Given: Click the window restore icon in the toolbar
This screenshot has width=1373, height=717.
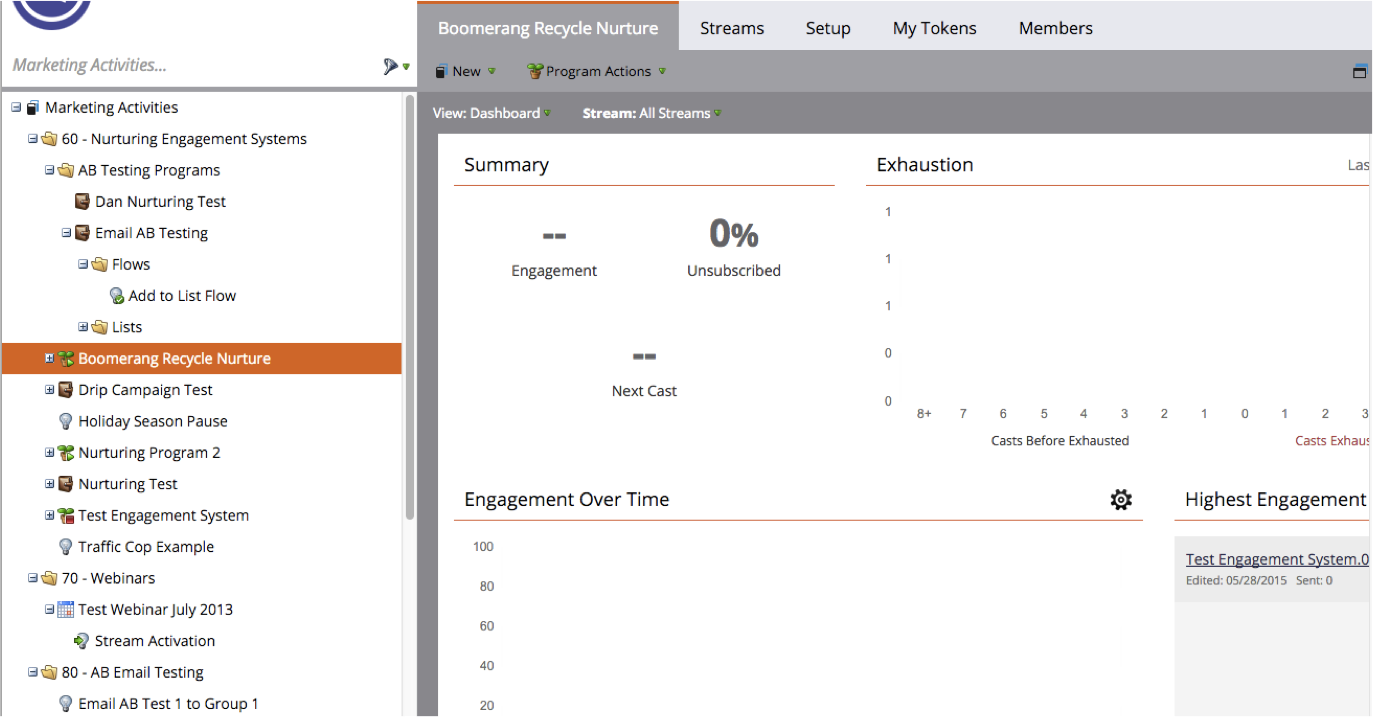Looking at the screenshot, I should click(x=1359, y=71).
